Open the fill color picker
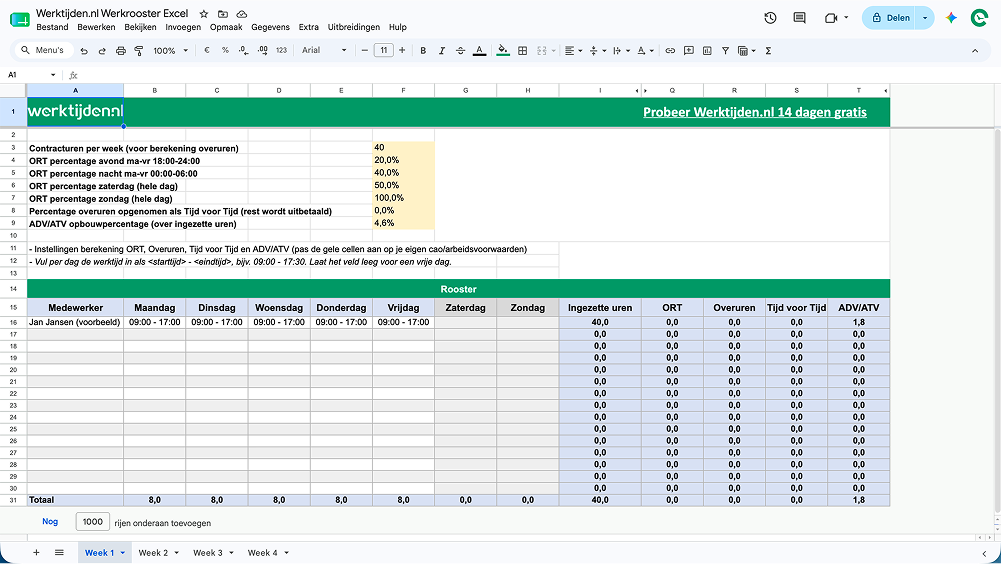Image resolution: width=1001 pixels, height=564 pixels. point(503,50)
